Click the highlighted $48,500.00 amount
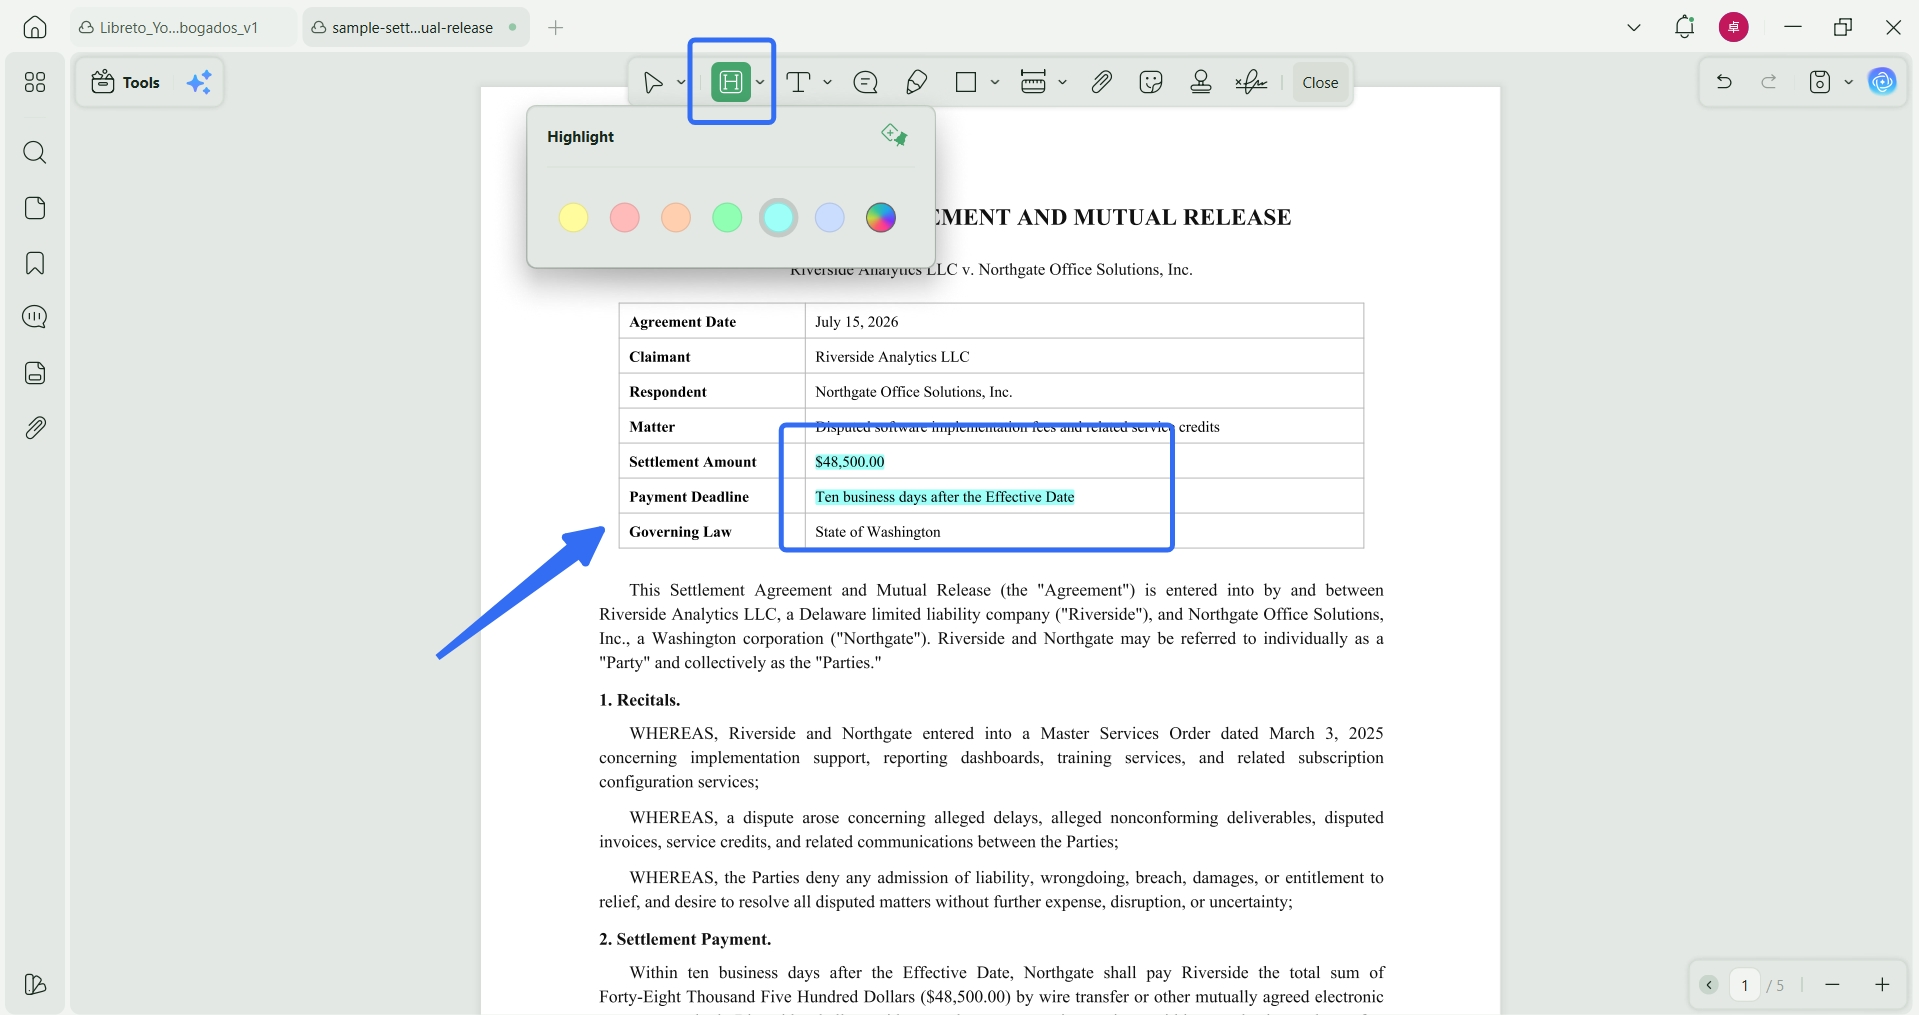The width and height of the screenshot is (1919, 1015). 850,461
